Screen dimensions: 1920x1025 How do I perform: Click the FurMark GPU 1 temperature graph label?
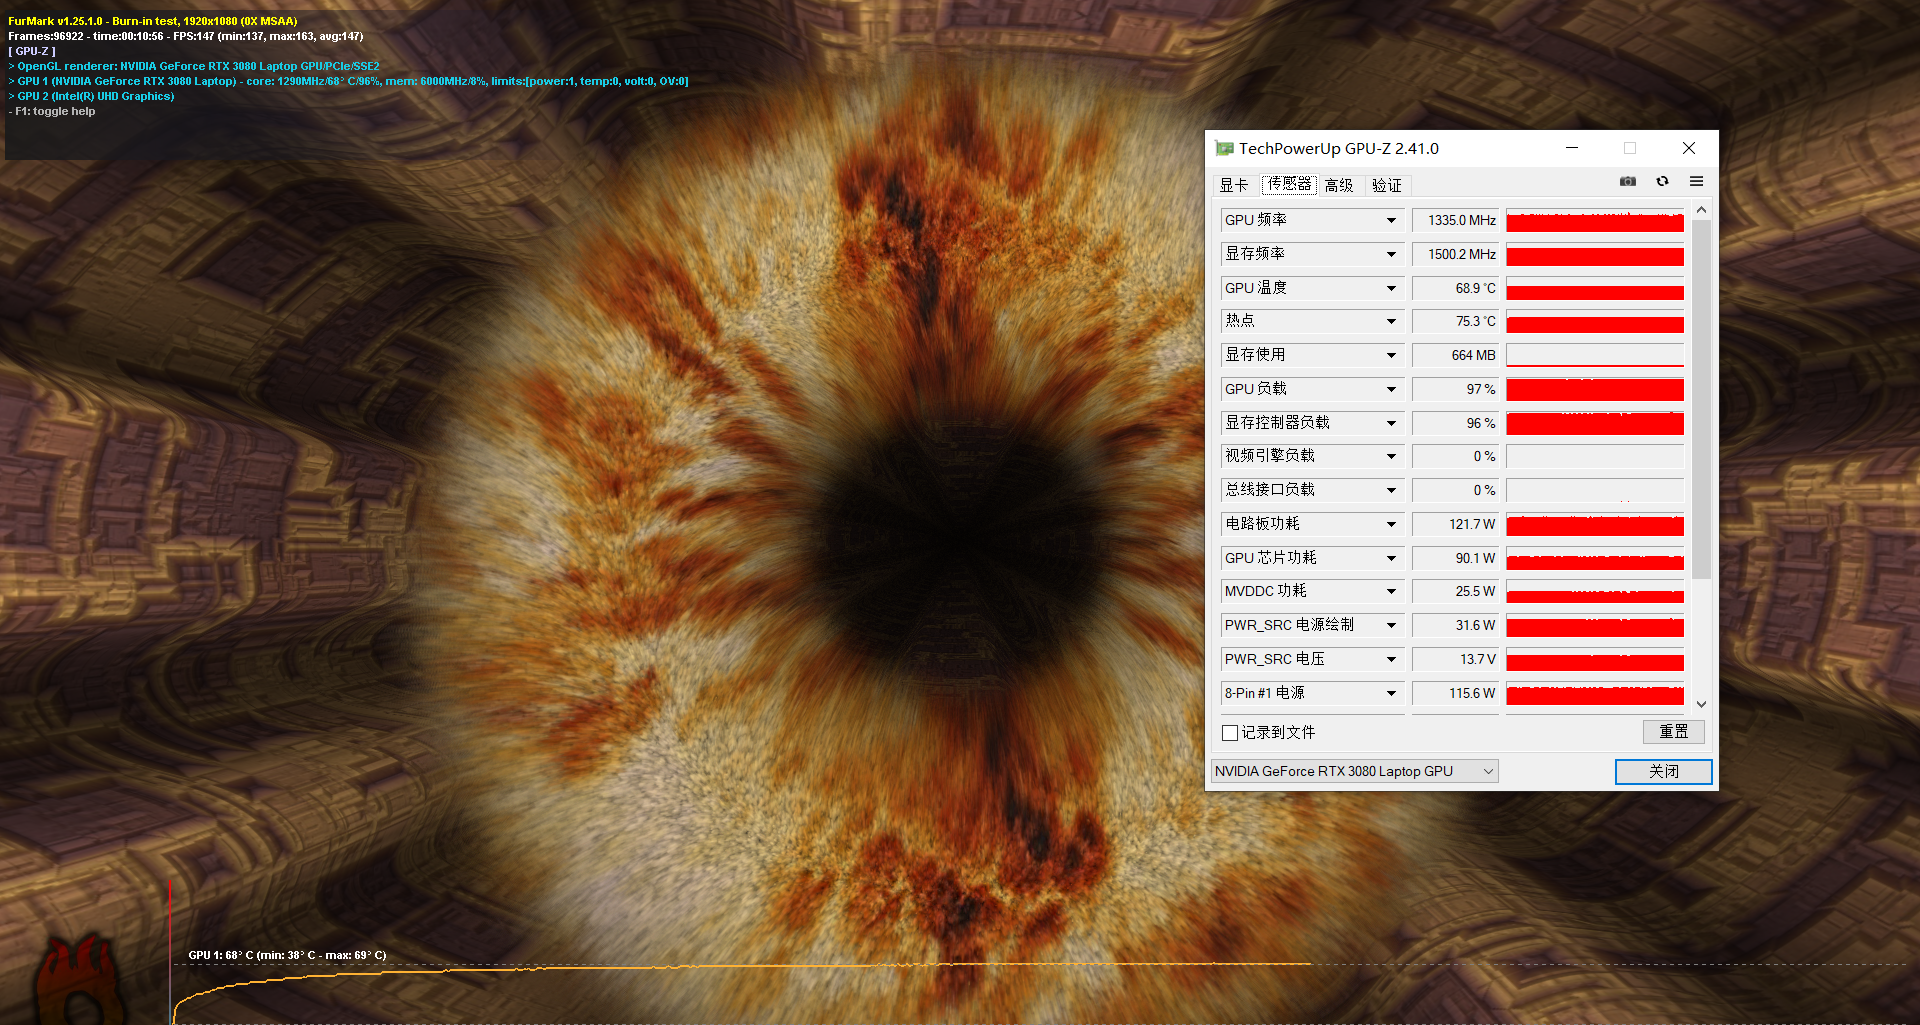(287, 955)
